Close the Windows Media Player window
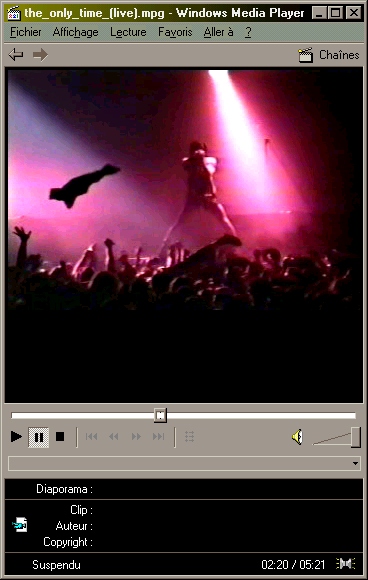368x580 pixels. [354, 13]
